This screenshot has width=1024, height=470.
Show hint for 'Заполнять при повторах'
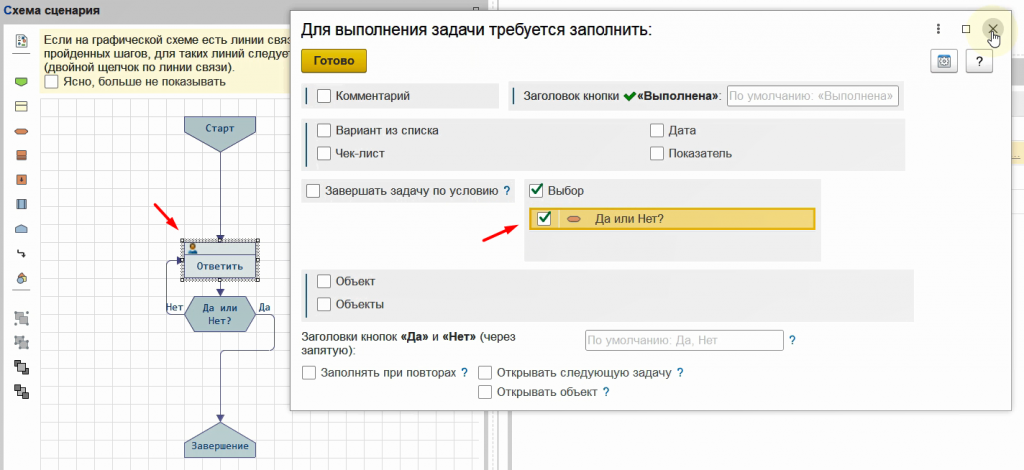click(464, 373)
